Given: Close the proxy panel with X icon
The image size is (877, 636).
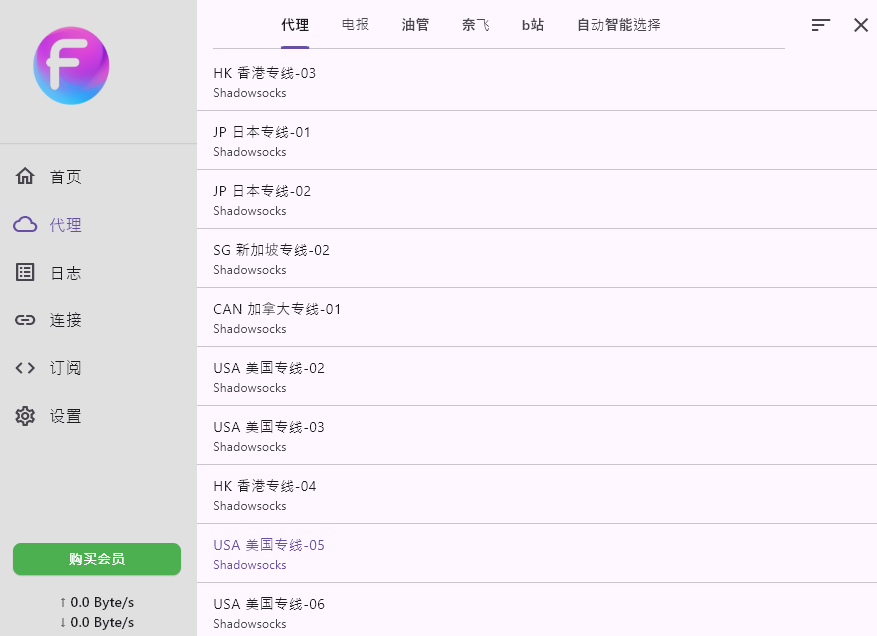Looking at the screenshot, I should (860, 25).
